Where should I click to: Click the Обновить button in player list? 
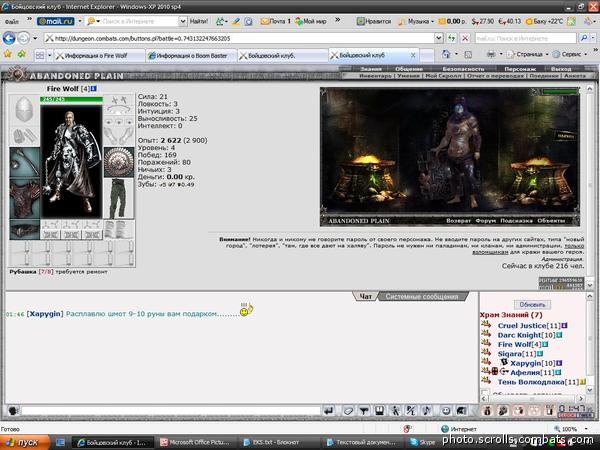[x=532, y=305]
